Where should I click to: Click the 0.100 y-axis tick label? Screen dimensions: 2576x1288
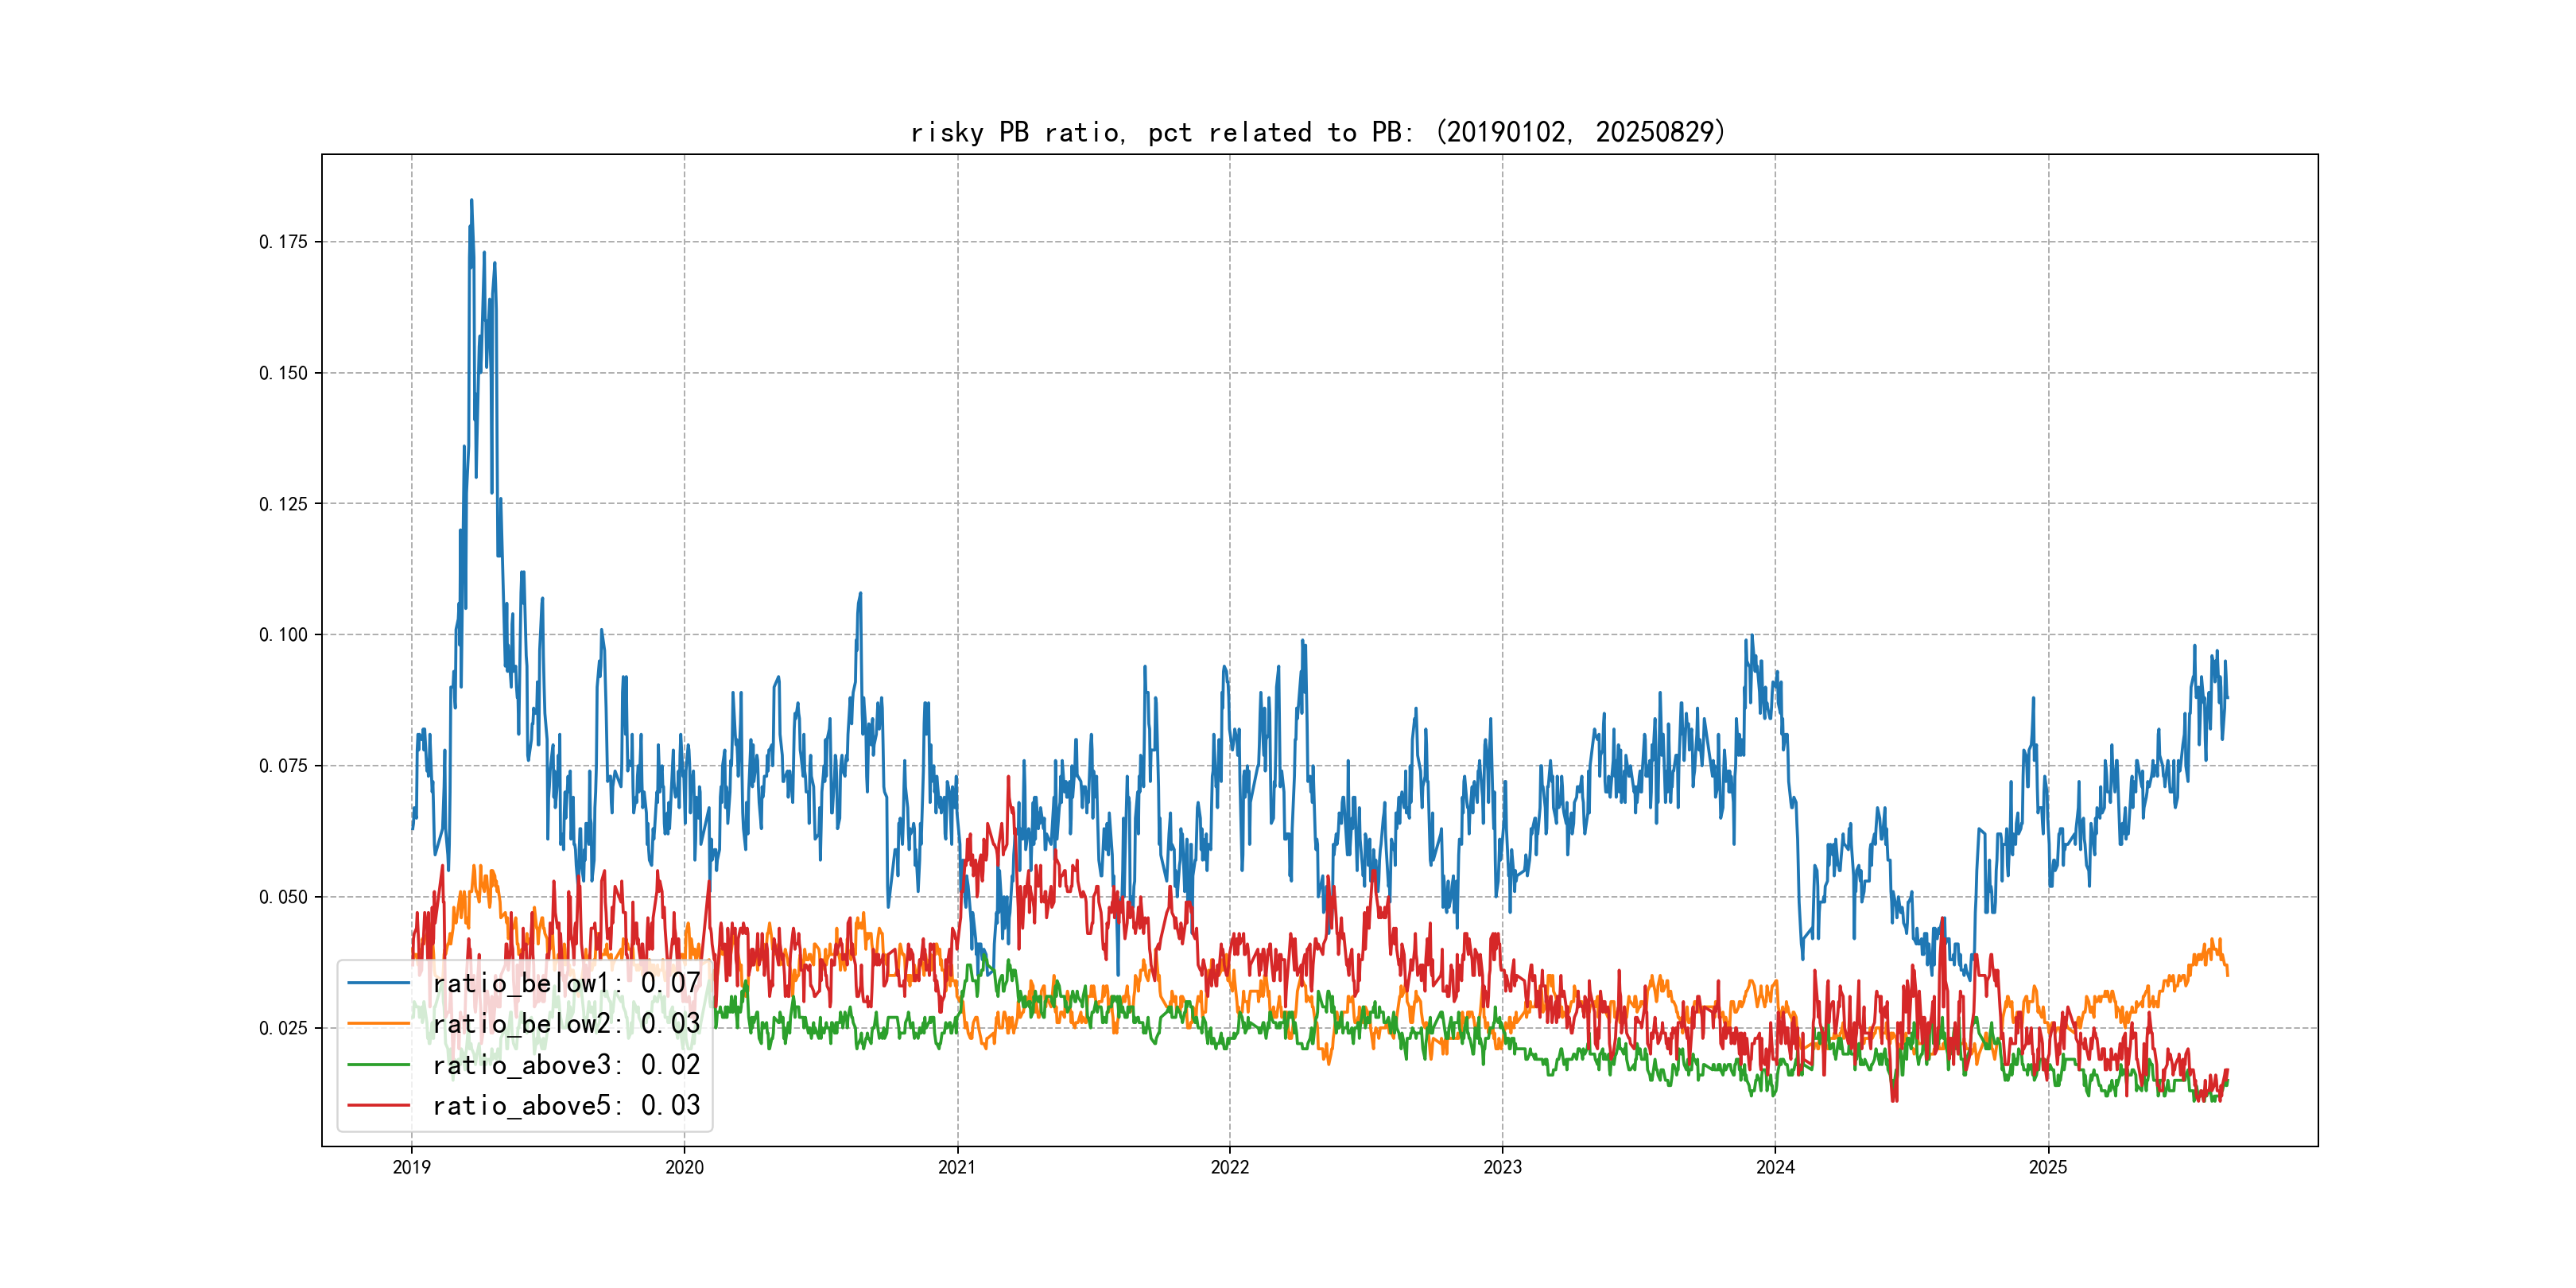[283, 635]
